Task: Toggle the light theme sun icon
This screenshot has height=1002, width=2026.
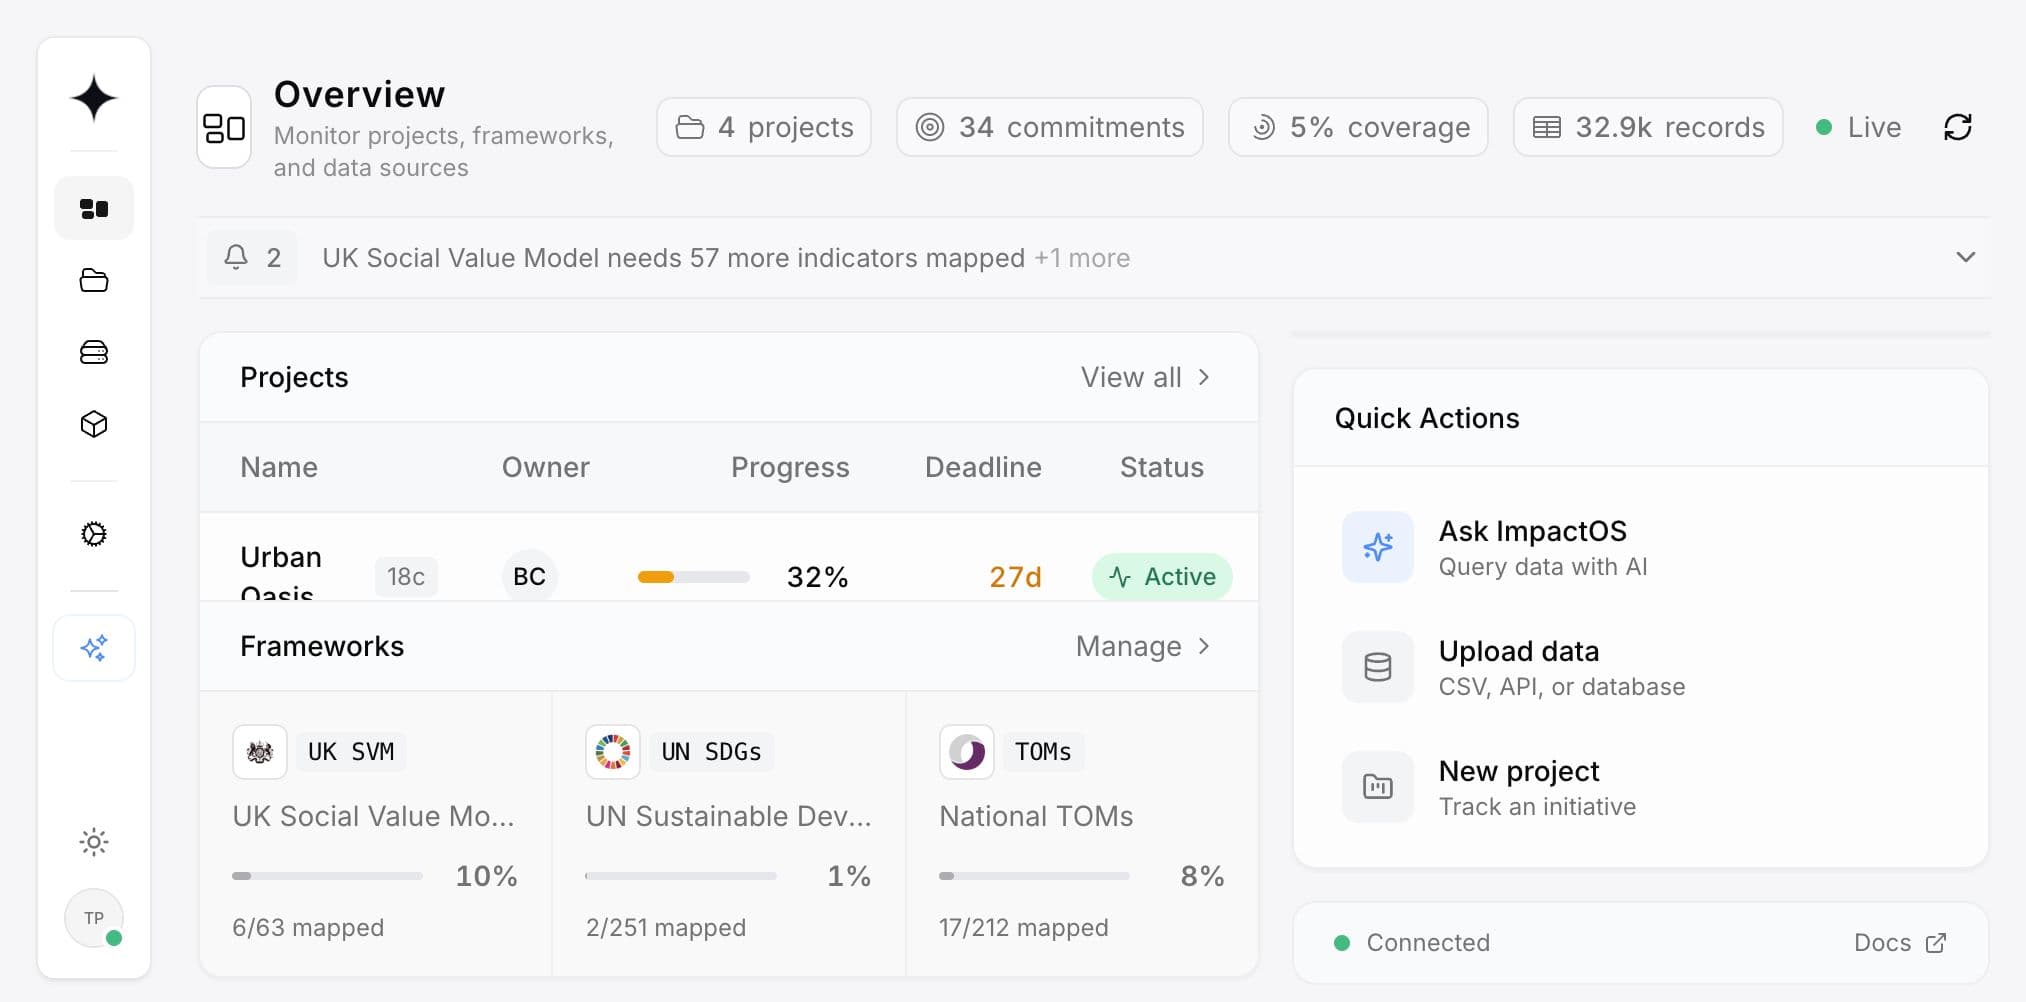Action: (x=93, y=841)
